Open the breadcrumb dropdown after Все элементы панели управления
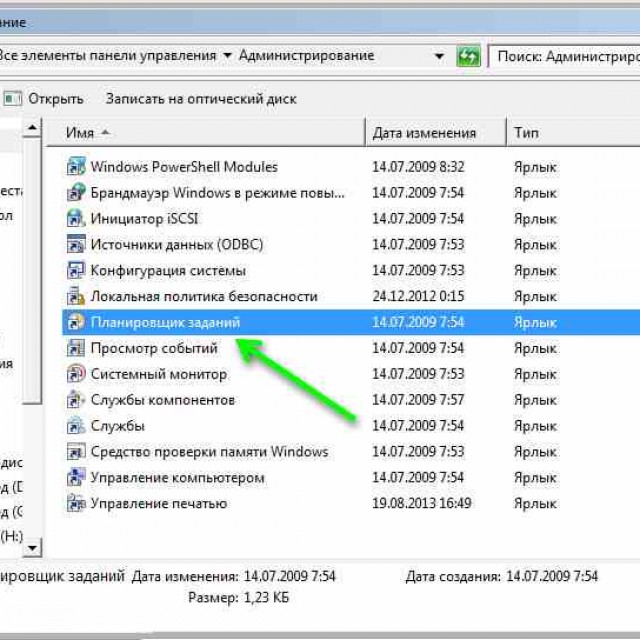640x640 pixels. (x=227, y=56)
